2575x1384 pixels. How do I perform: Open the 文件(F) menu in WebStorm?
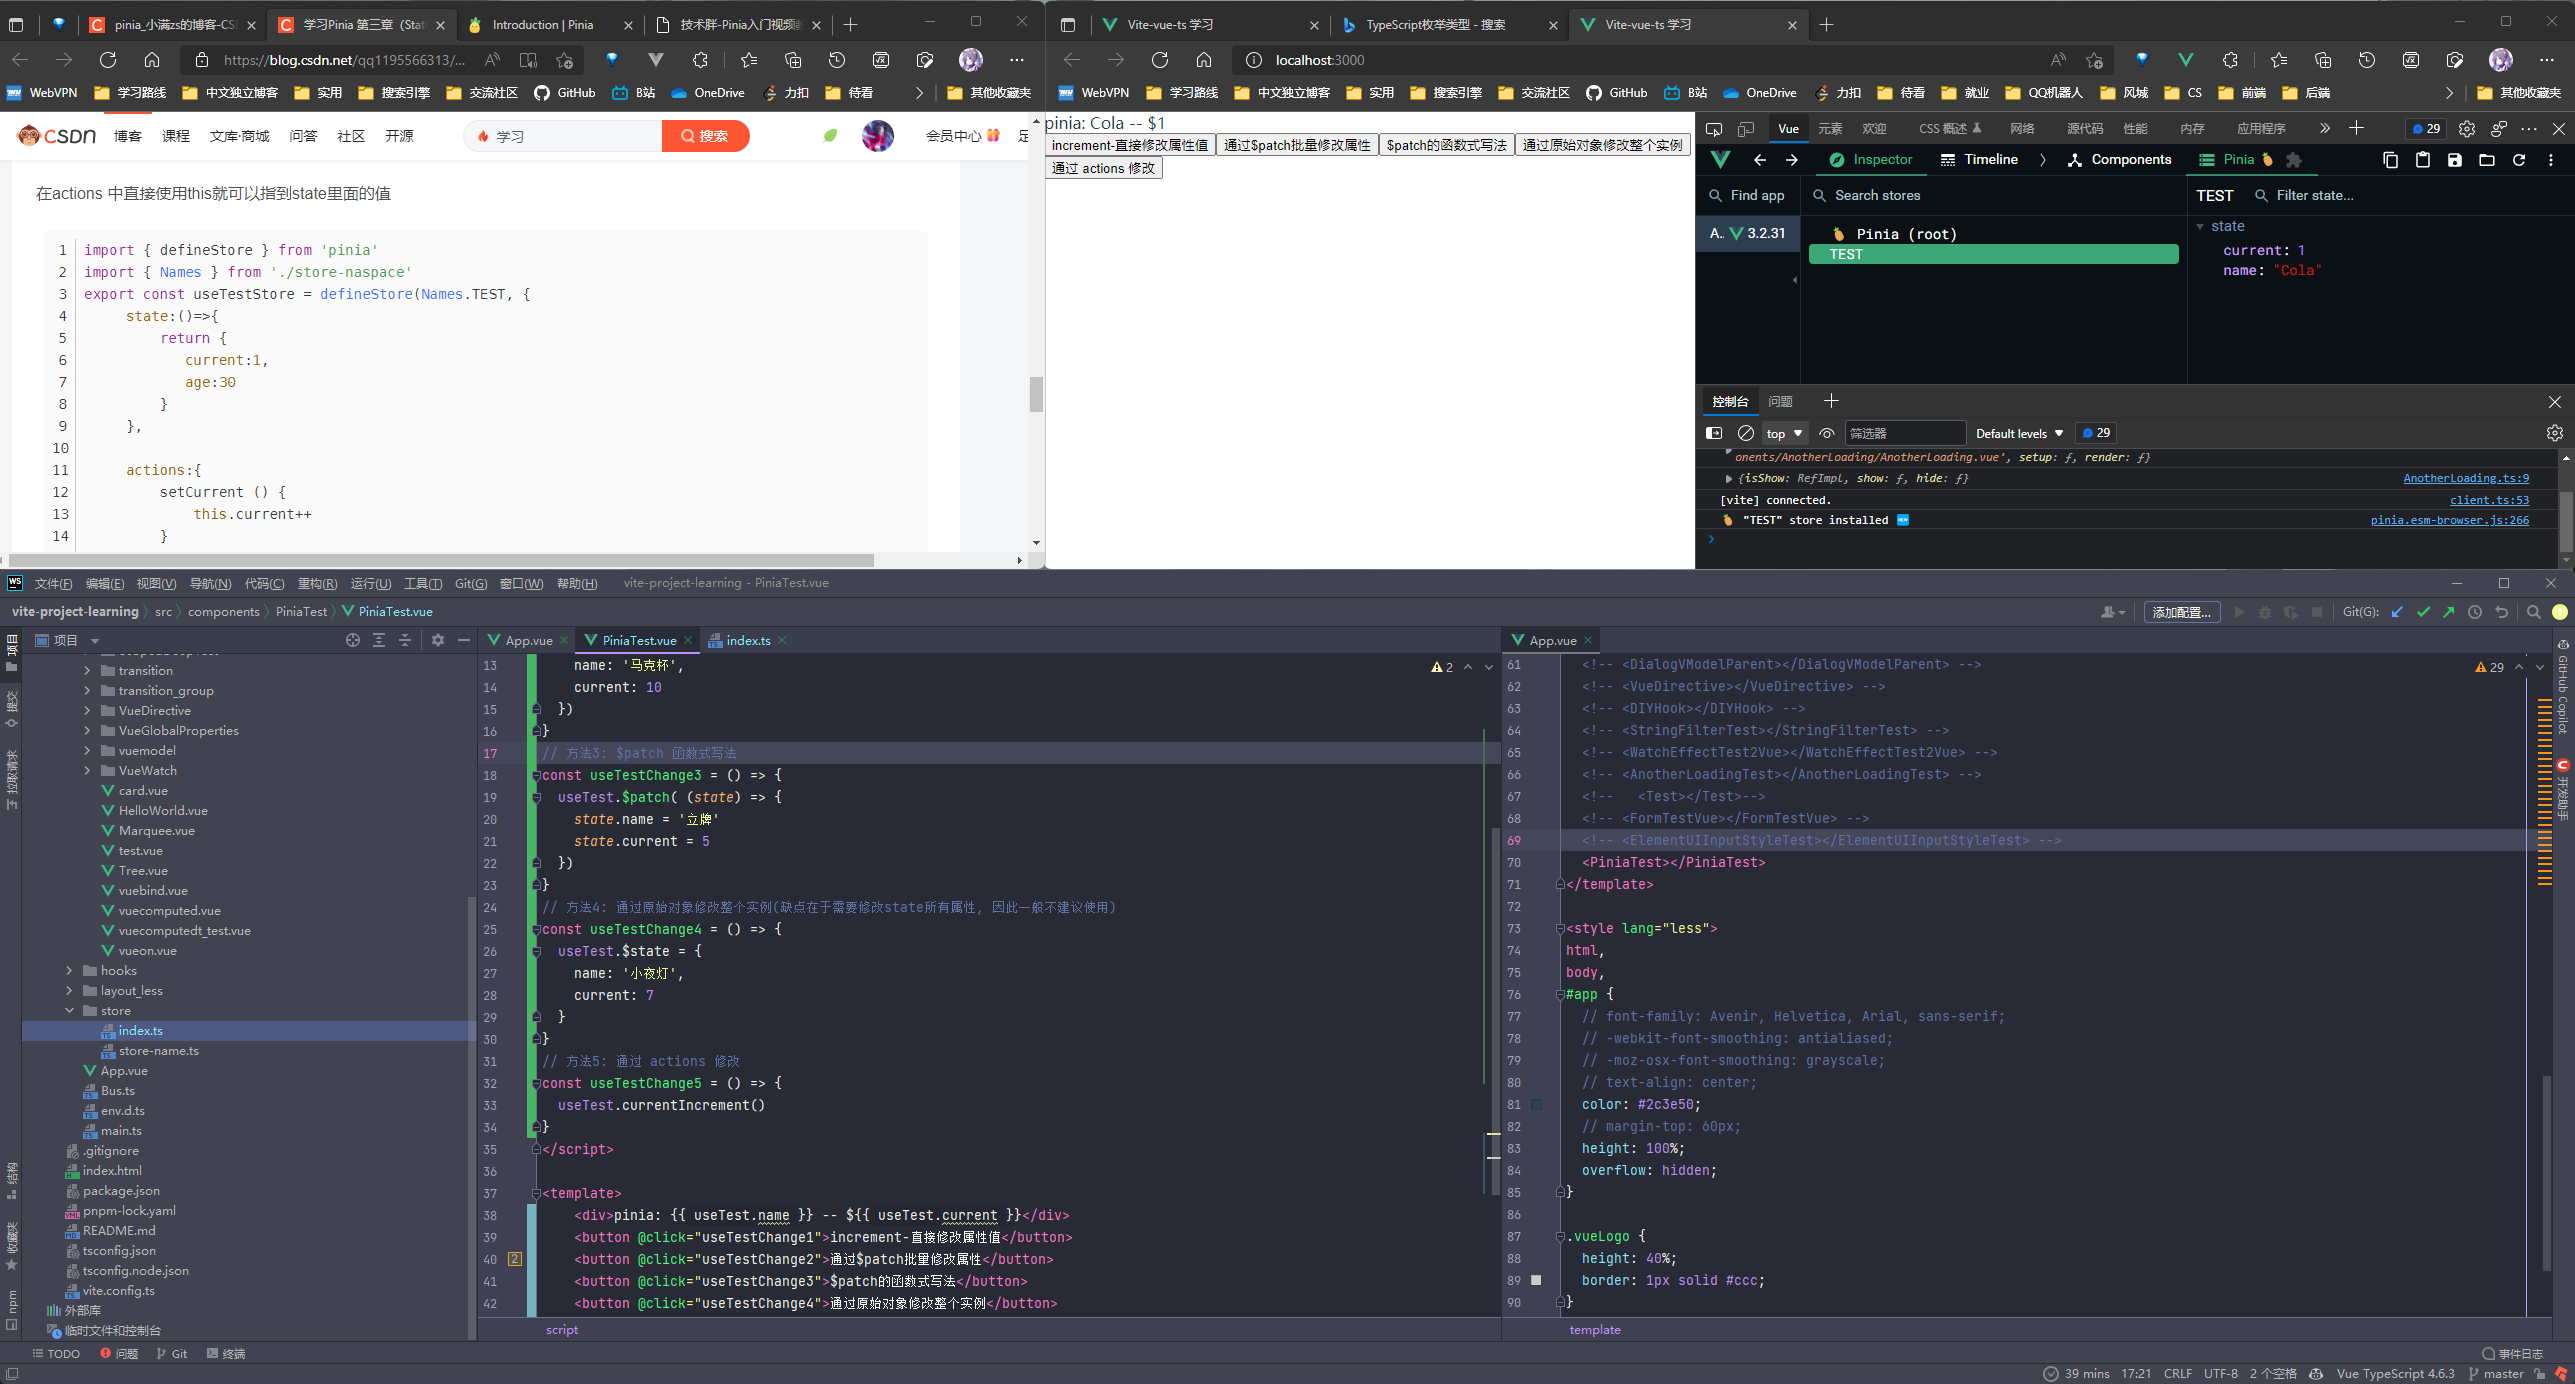click(53, 584)
